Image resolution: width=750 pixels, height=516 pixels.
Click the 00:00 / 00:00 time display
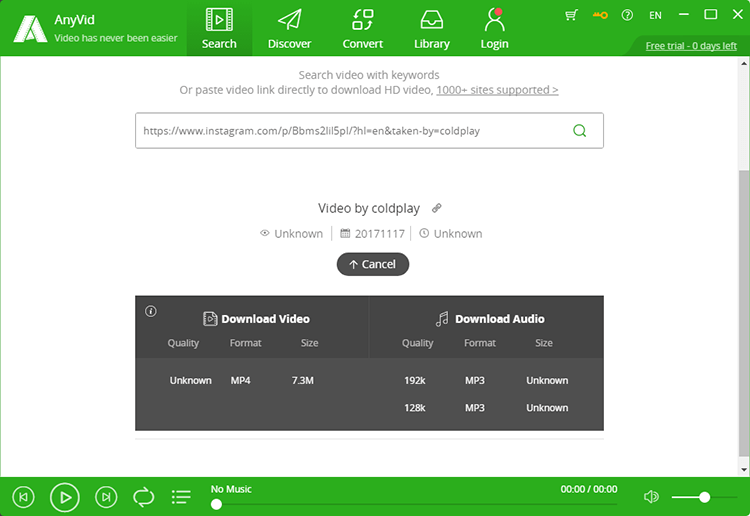[589, 489]
